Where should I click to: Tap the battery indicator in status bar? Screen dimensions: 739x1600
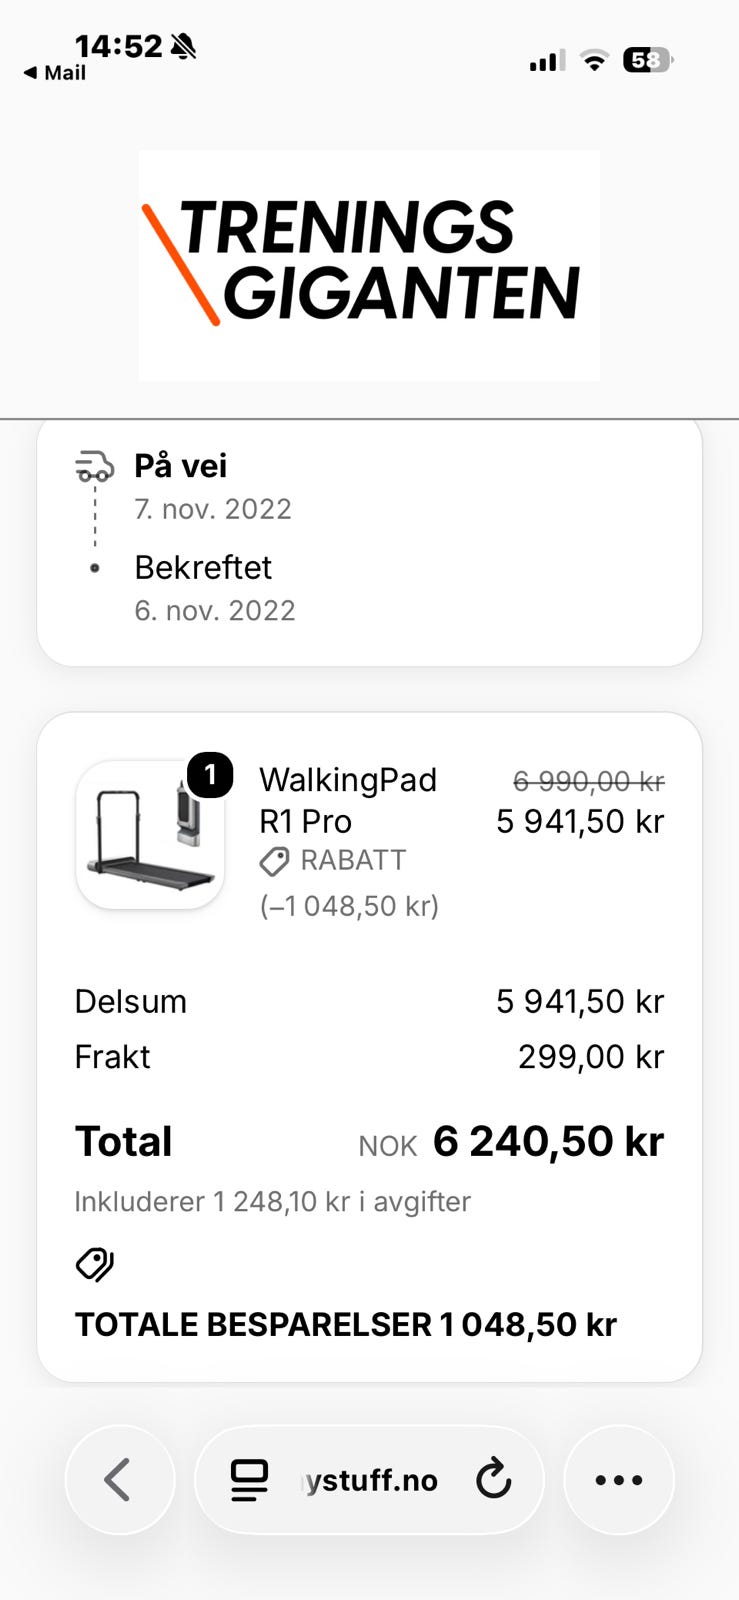coord(648,61)
